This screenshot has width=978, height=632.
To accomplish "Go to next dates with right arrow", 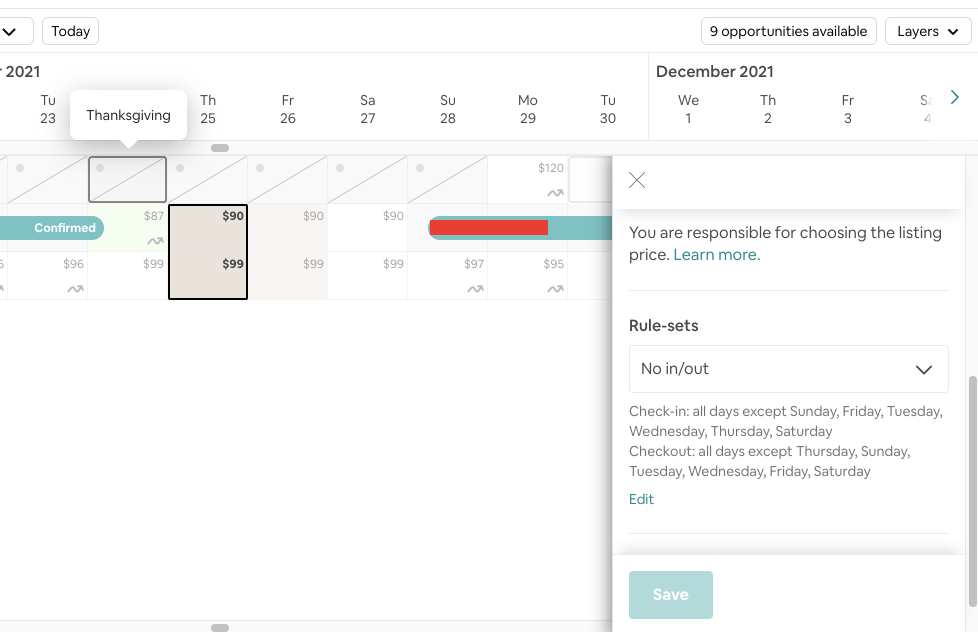I will pyautogui.click(x=955, y=97).
